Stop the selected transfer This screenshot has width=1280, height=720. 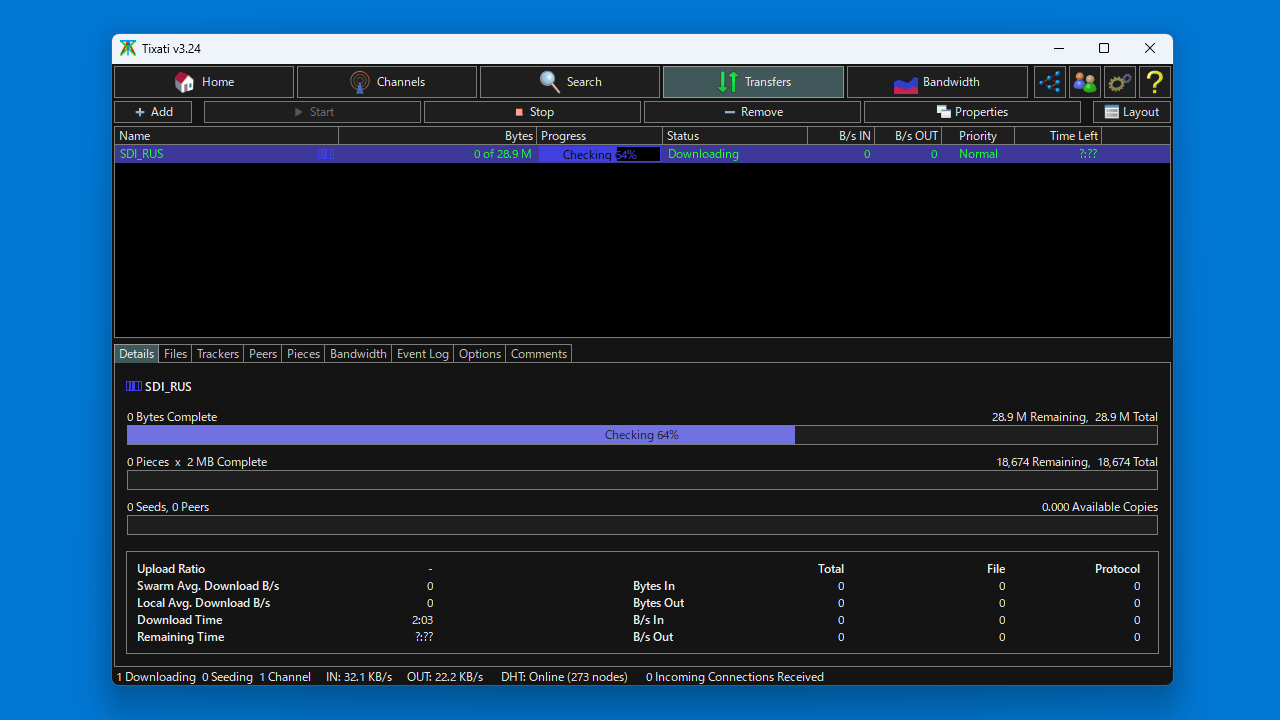532,112
